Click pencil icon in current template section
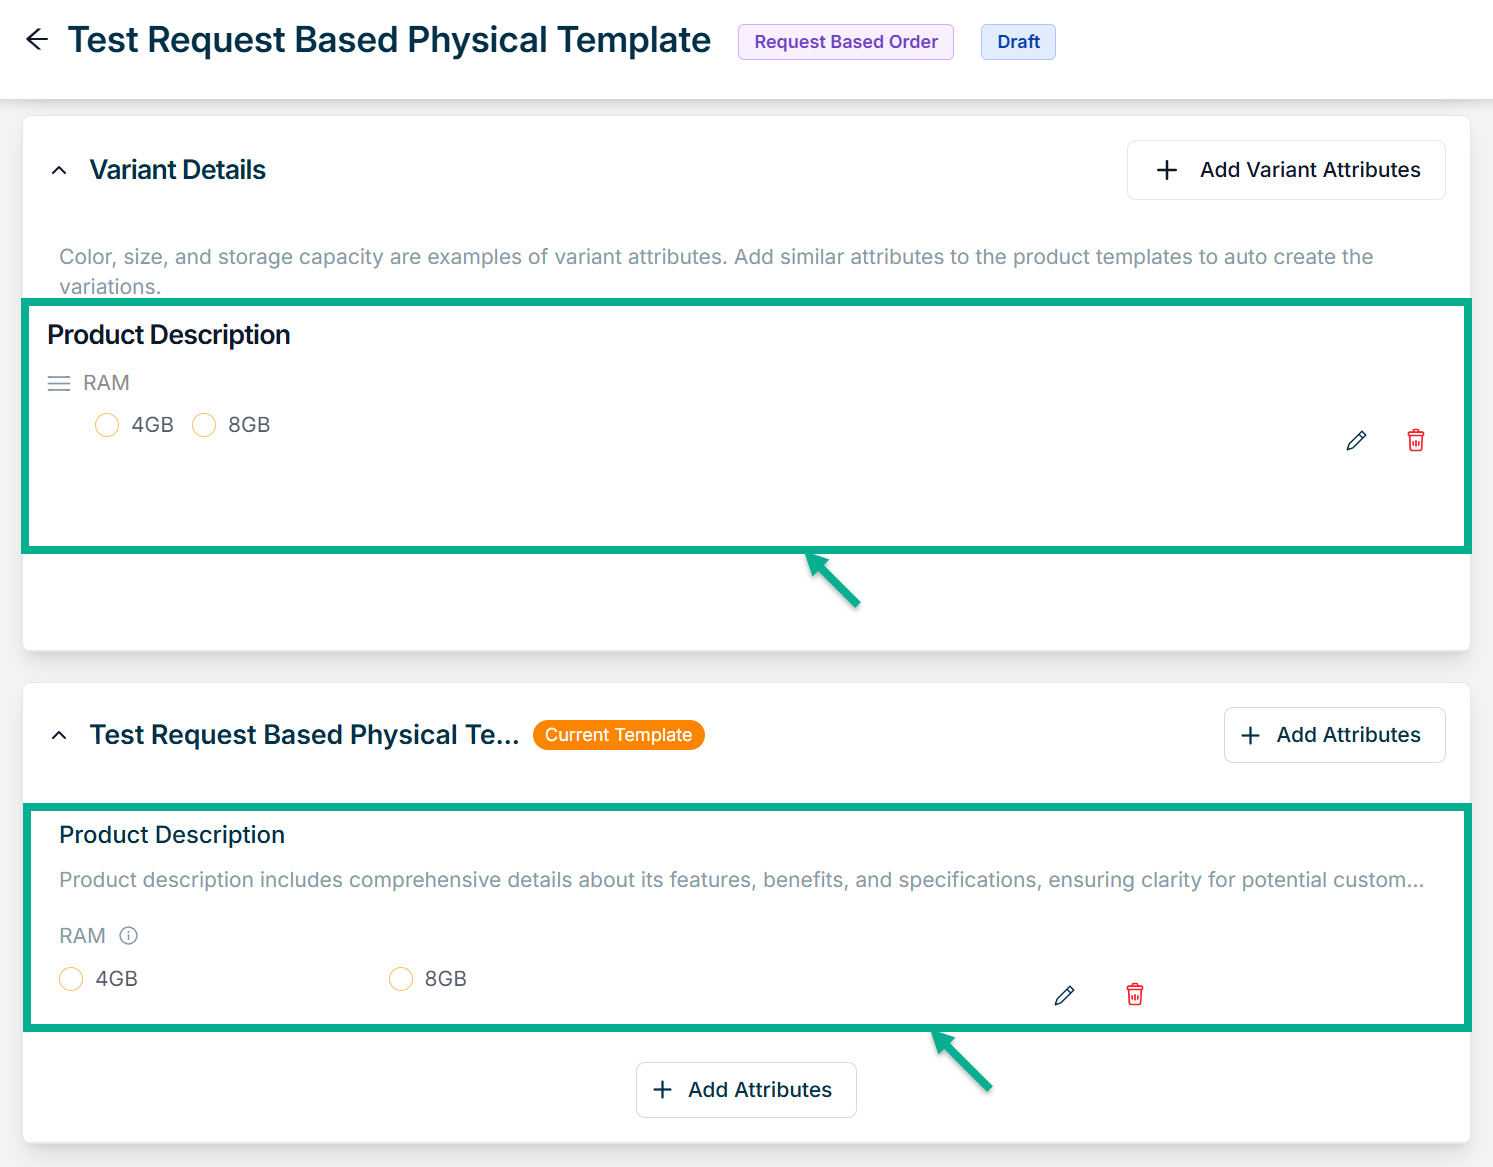Image resolution: width=1493 pixels, height=1167 pixels. (x=1064, y=995)
